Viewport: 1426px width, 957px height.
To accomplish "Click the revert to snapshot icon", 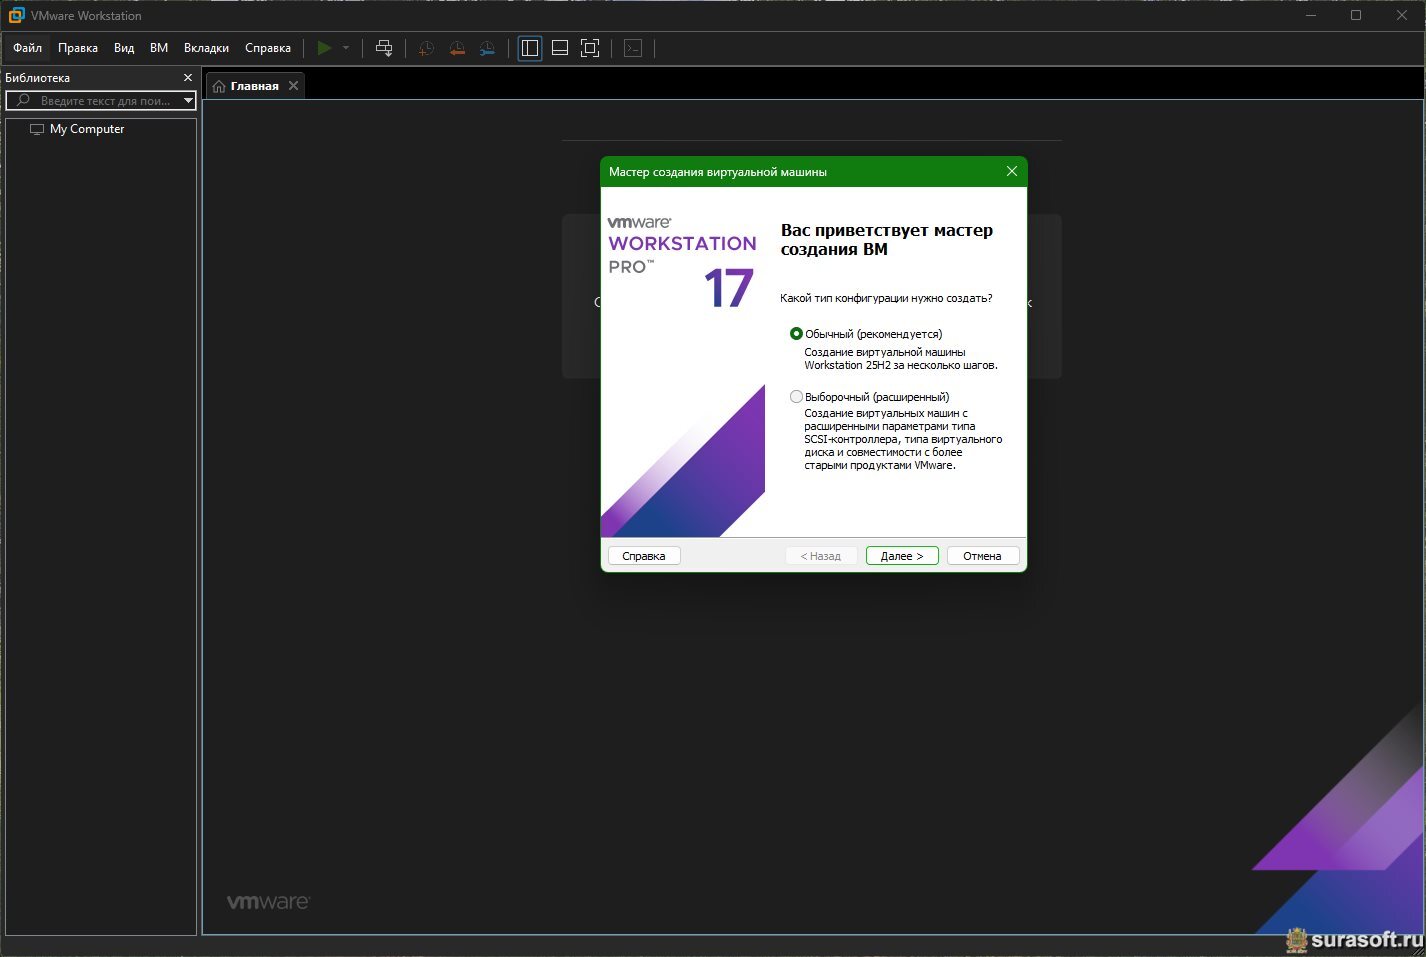I will pyautogui.click(x=457, y=48).
